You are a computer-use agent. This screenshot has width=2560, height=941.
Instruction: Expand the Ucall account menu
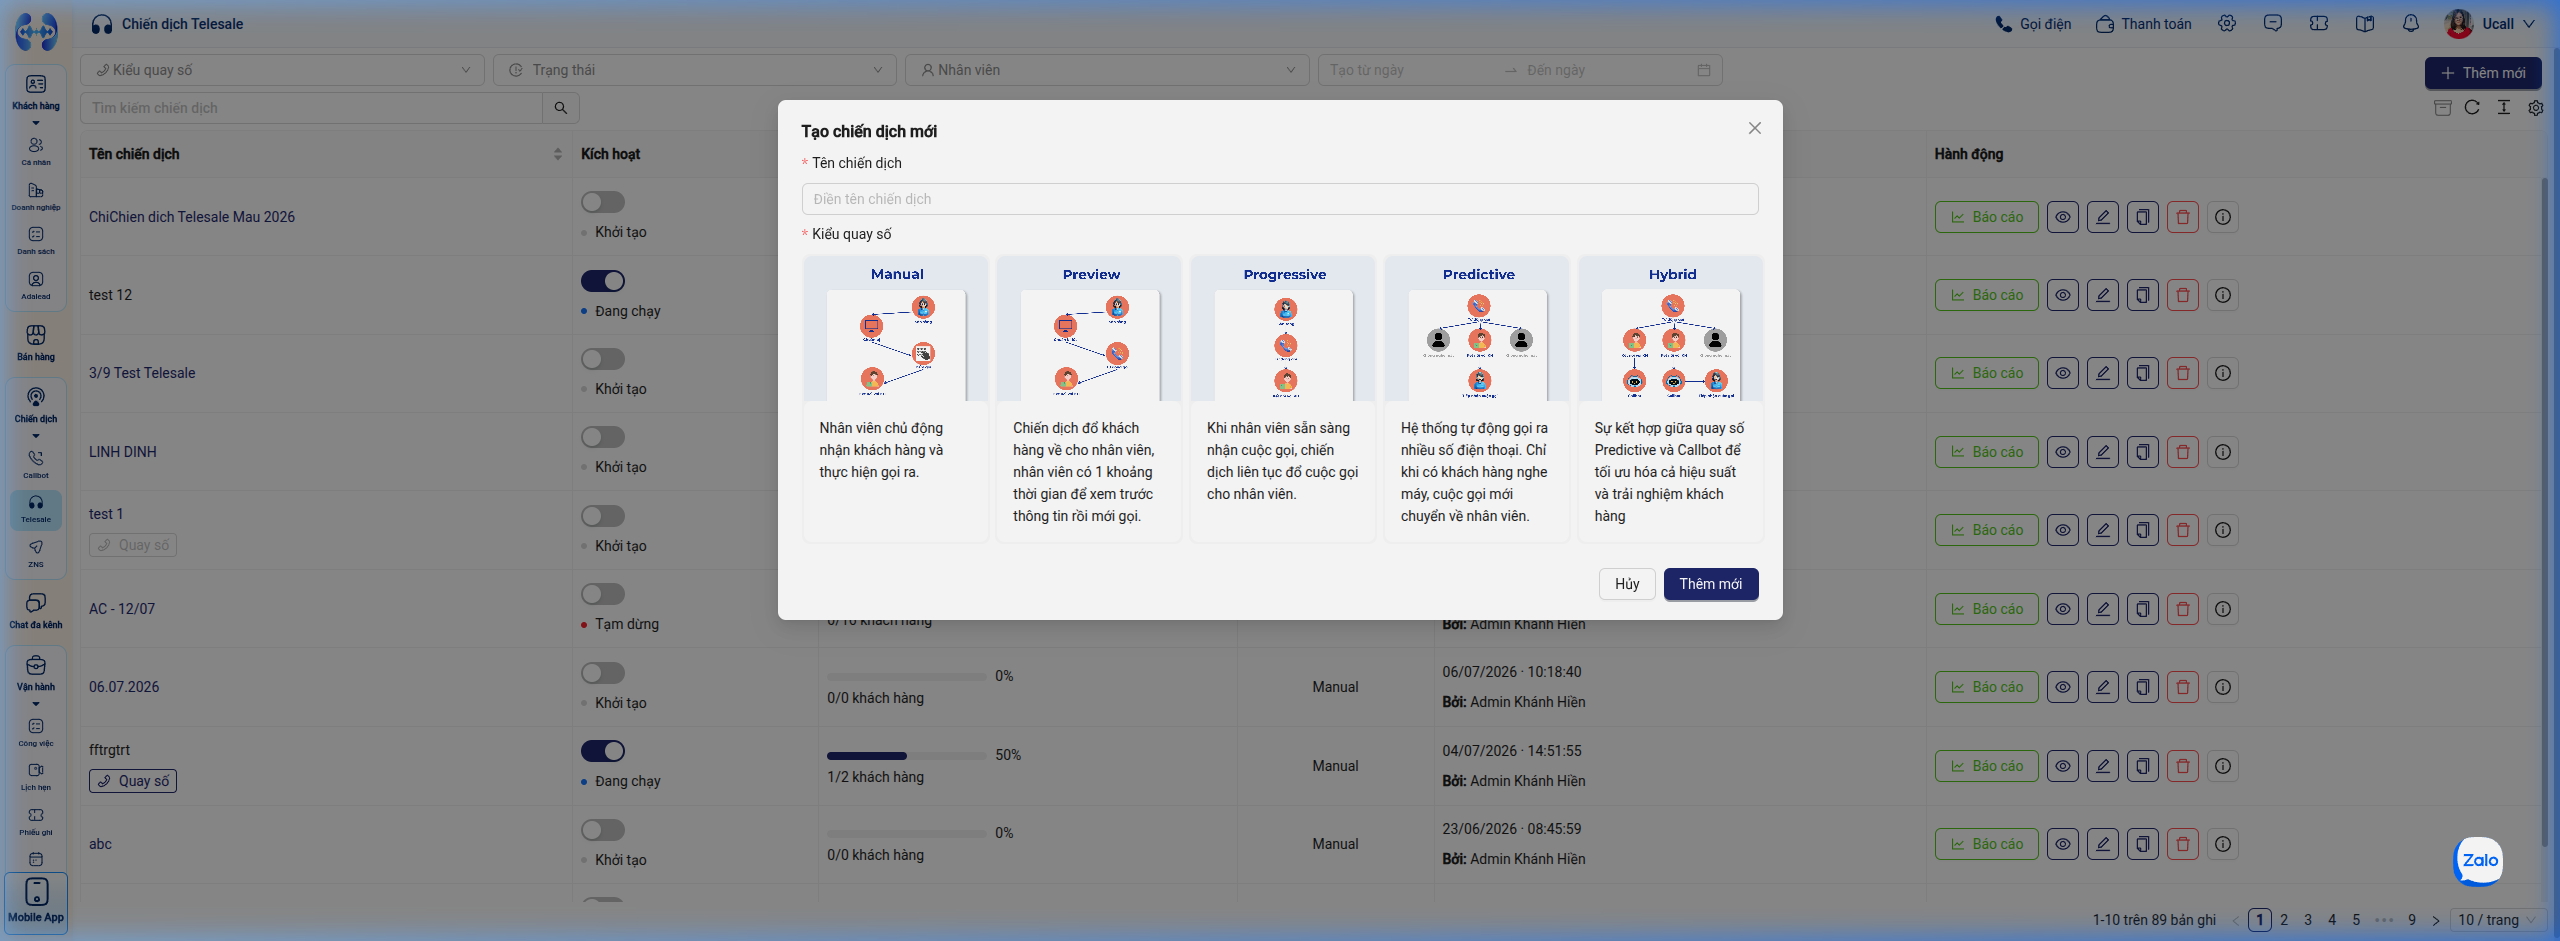[2490, 24]
